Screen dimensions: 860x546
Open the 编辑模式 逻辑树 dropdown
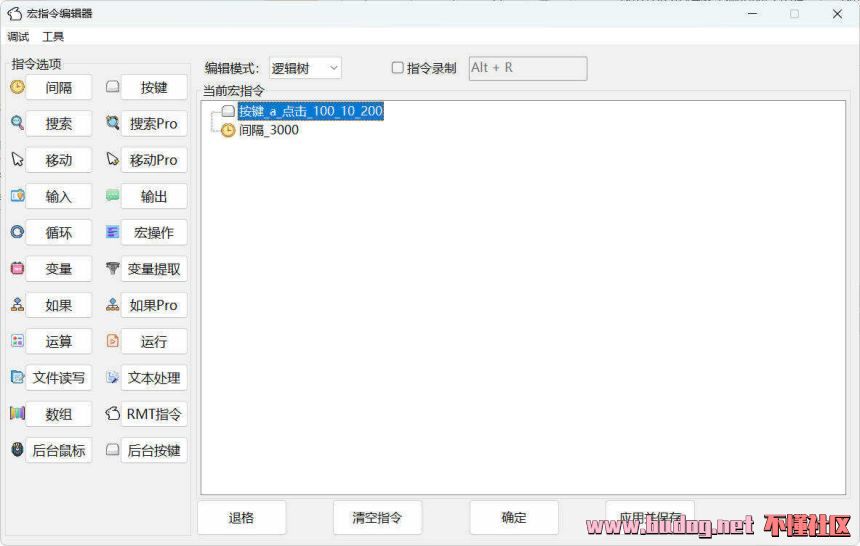(305, 68)
